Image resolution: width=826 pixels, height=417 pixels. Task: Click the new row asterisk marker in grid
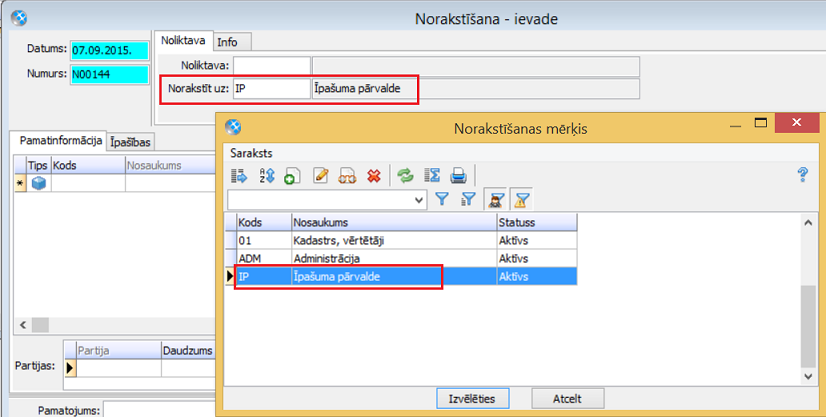pyautogui.click(x=20, y=183)
